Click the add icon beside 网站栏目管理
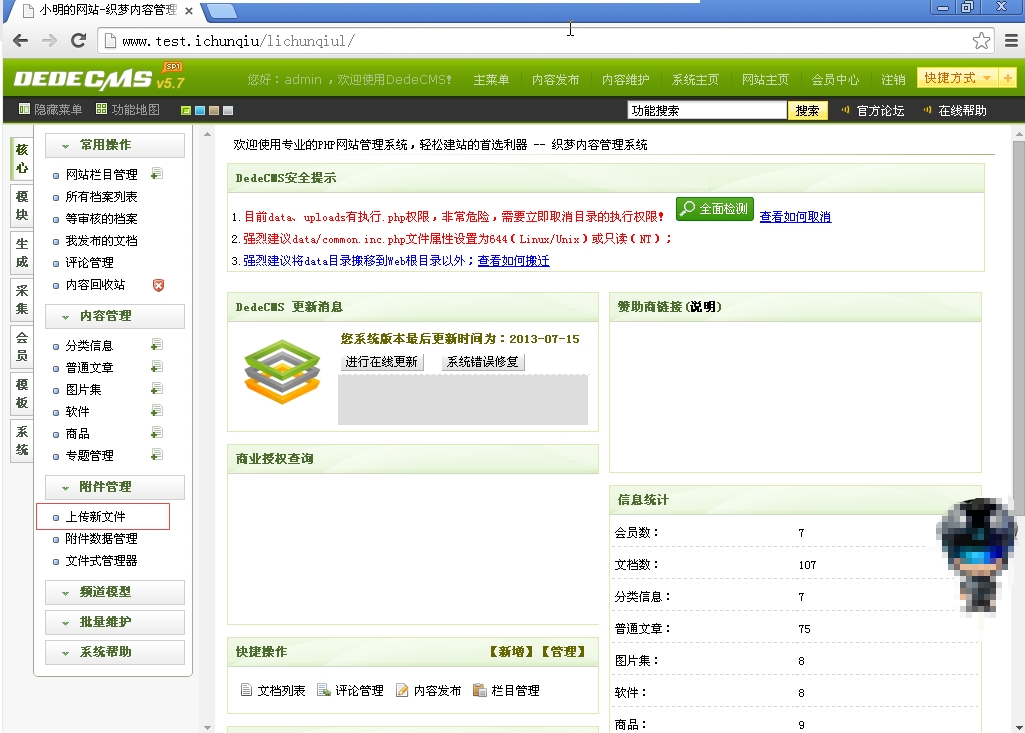 click(x=157, y=174)
